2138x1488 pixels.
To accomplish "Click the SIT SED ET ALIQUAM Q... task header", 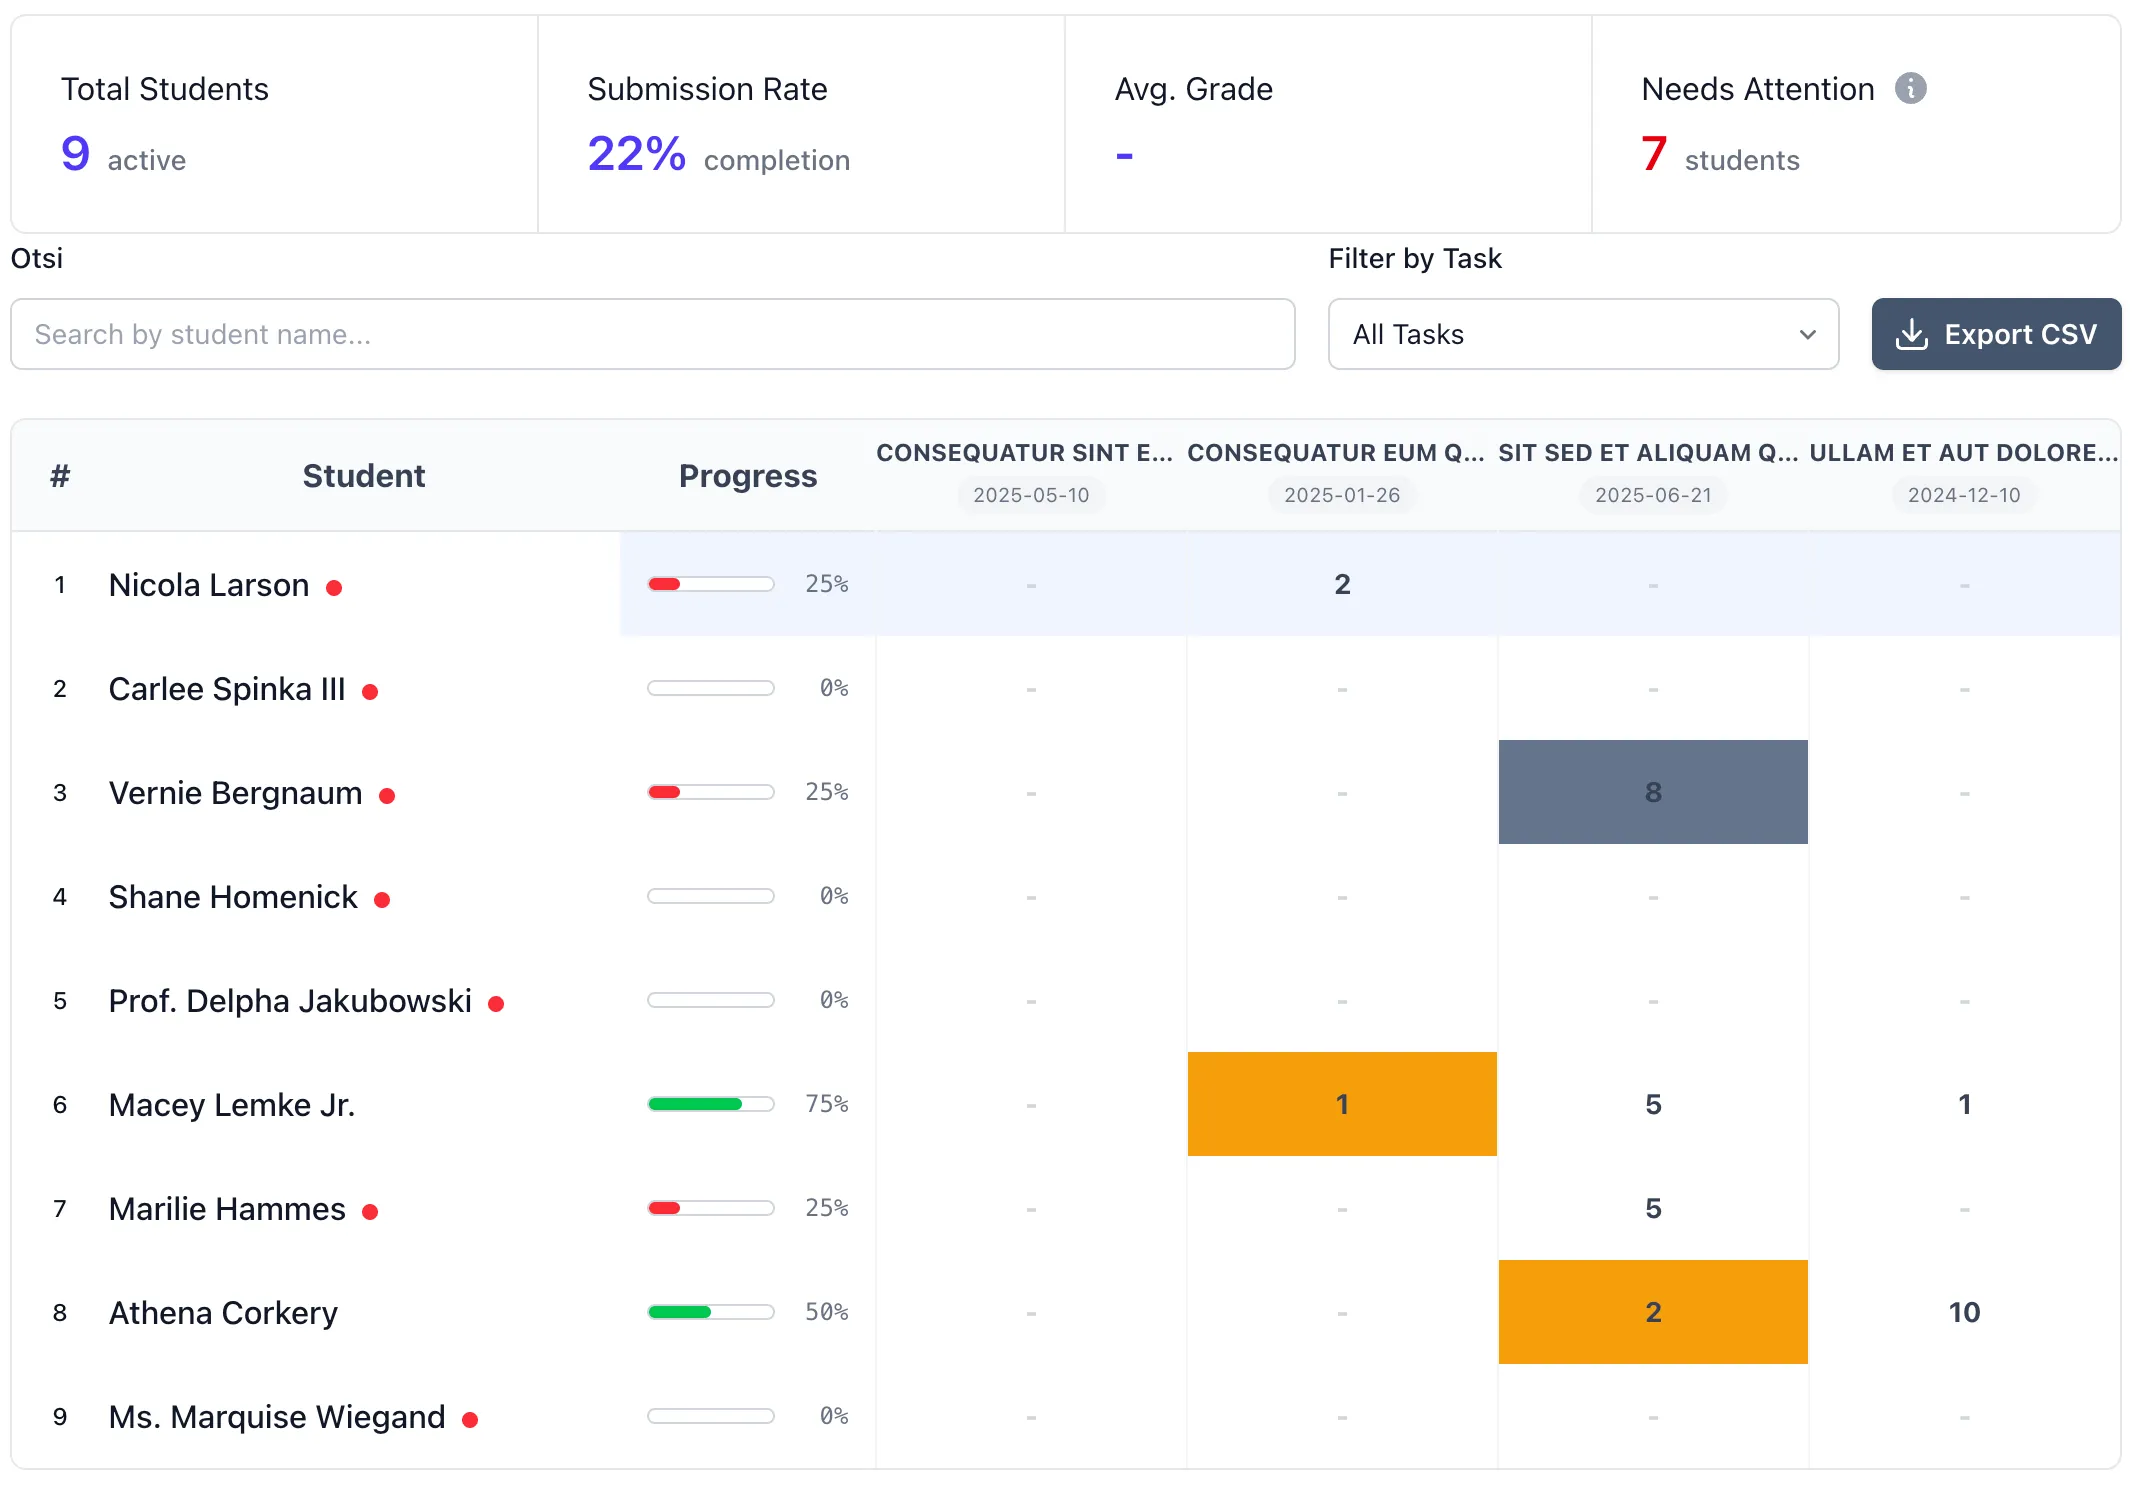I will click(1648, 453).
